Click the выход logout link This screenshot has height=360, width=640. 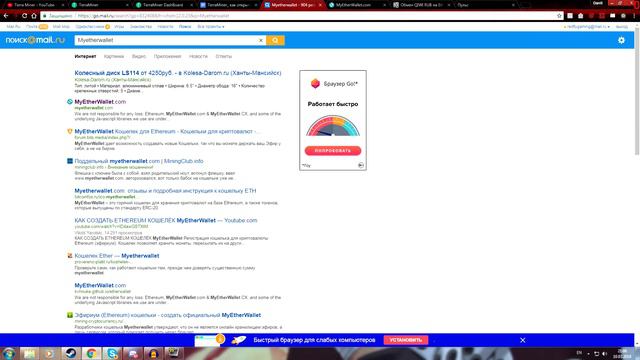point(622,27)
